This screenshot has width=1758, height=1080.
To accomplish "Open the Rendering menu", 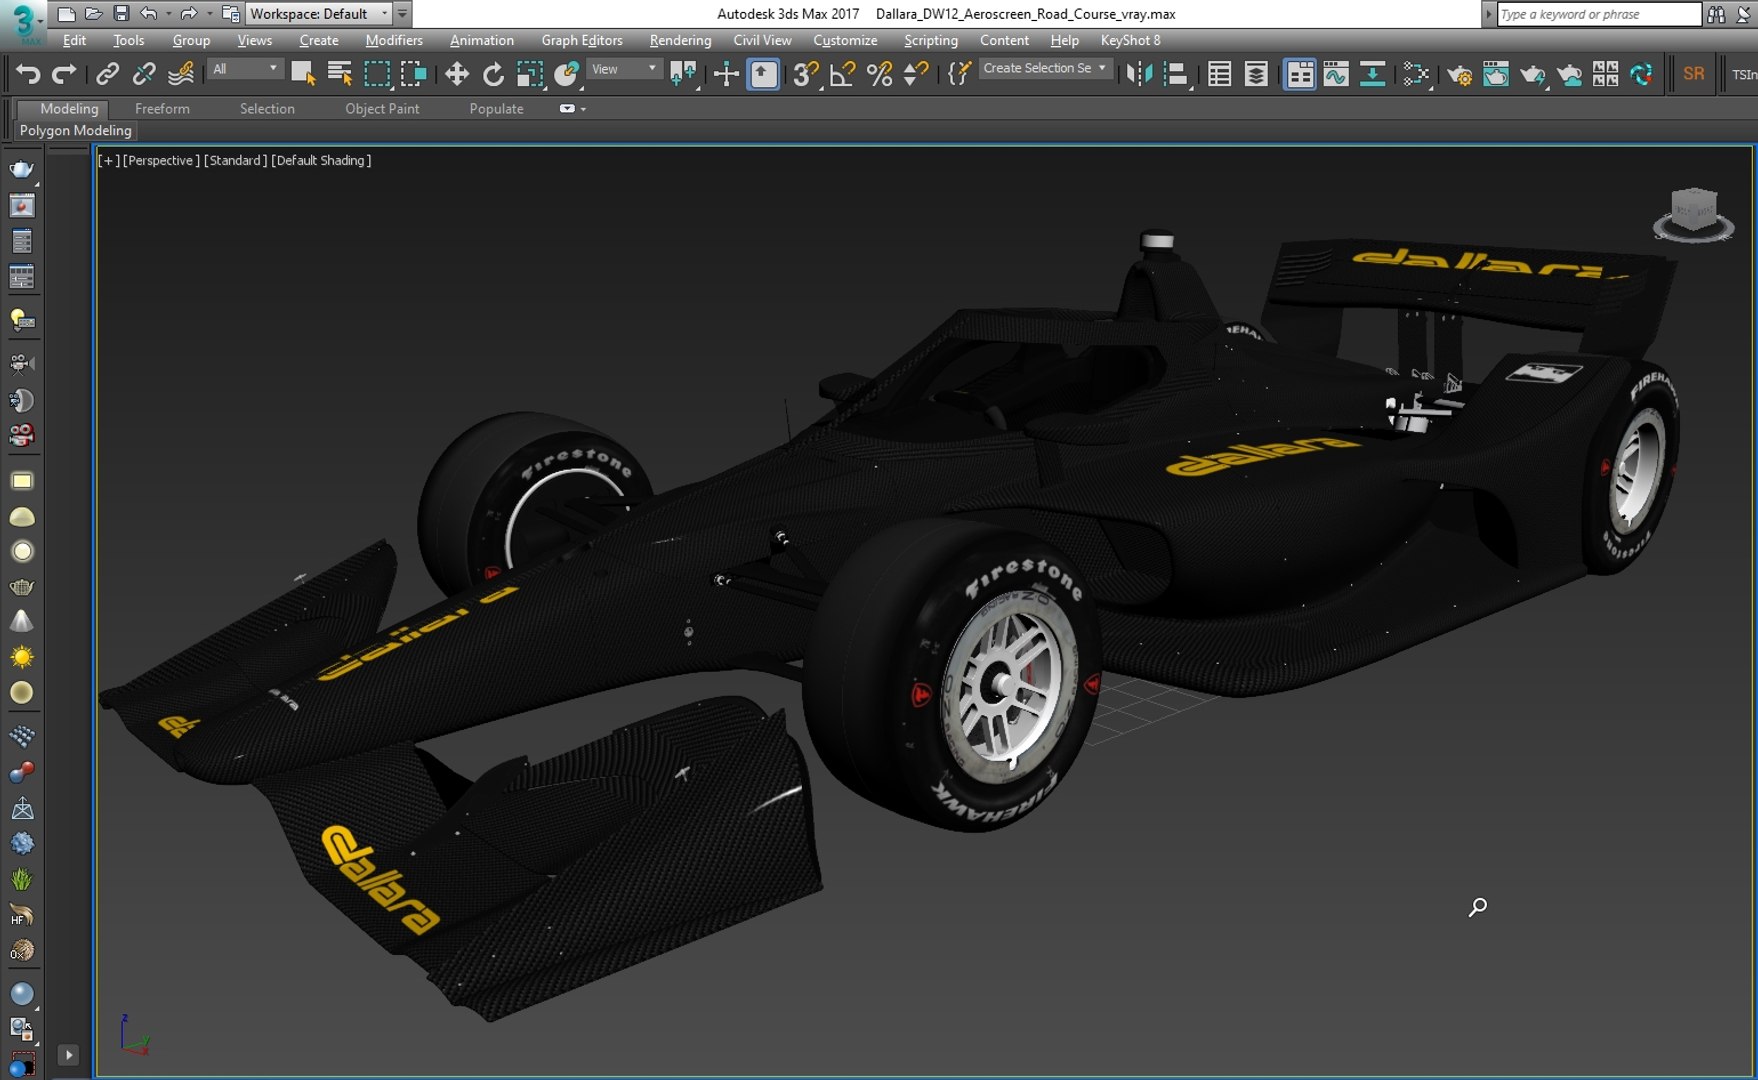I will pos(680,40).
